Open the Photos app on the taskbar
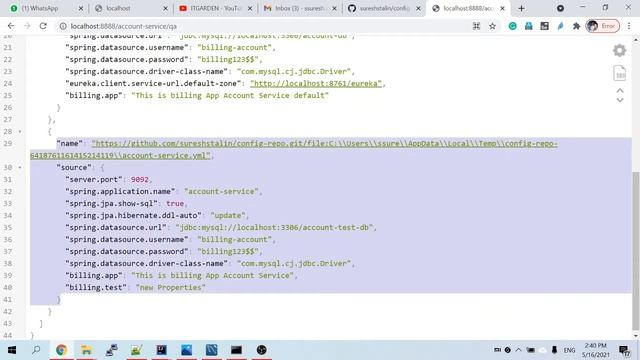640x360 pixels. [187, 350]
